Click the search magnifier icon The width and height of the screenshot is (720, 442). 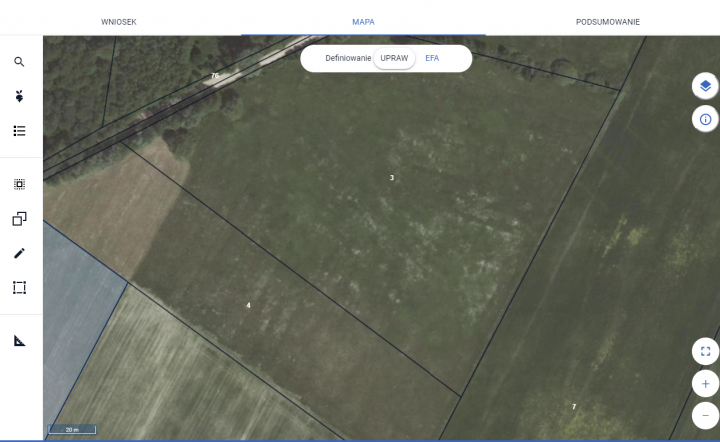pyautogui.click(x=19, y=62)
